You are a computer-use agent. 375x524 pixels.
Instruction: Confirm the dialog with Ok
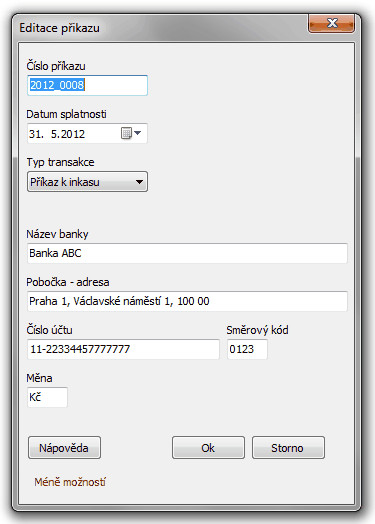tap(208, 447)
